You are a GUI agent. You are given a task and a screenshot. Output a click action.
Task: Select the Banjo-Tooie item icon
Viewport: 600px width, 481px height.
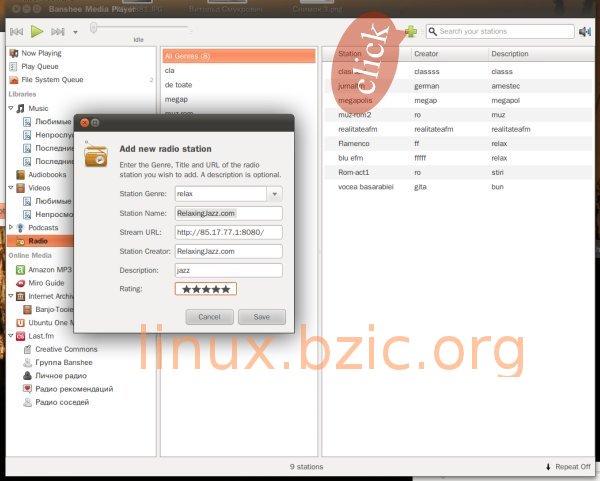click(28, 310)
